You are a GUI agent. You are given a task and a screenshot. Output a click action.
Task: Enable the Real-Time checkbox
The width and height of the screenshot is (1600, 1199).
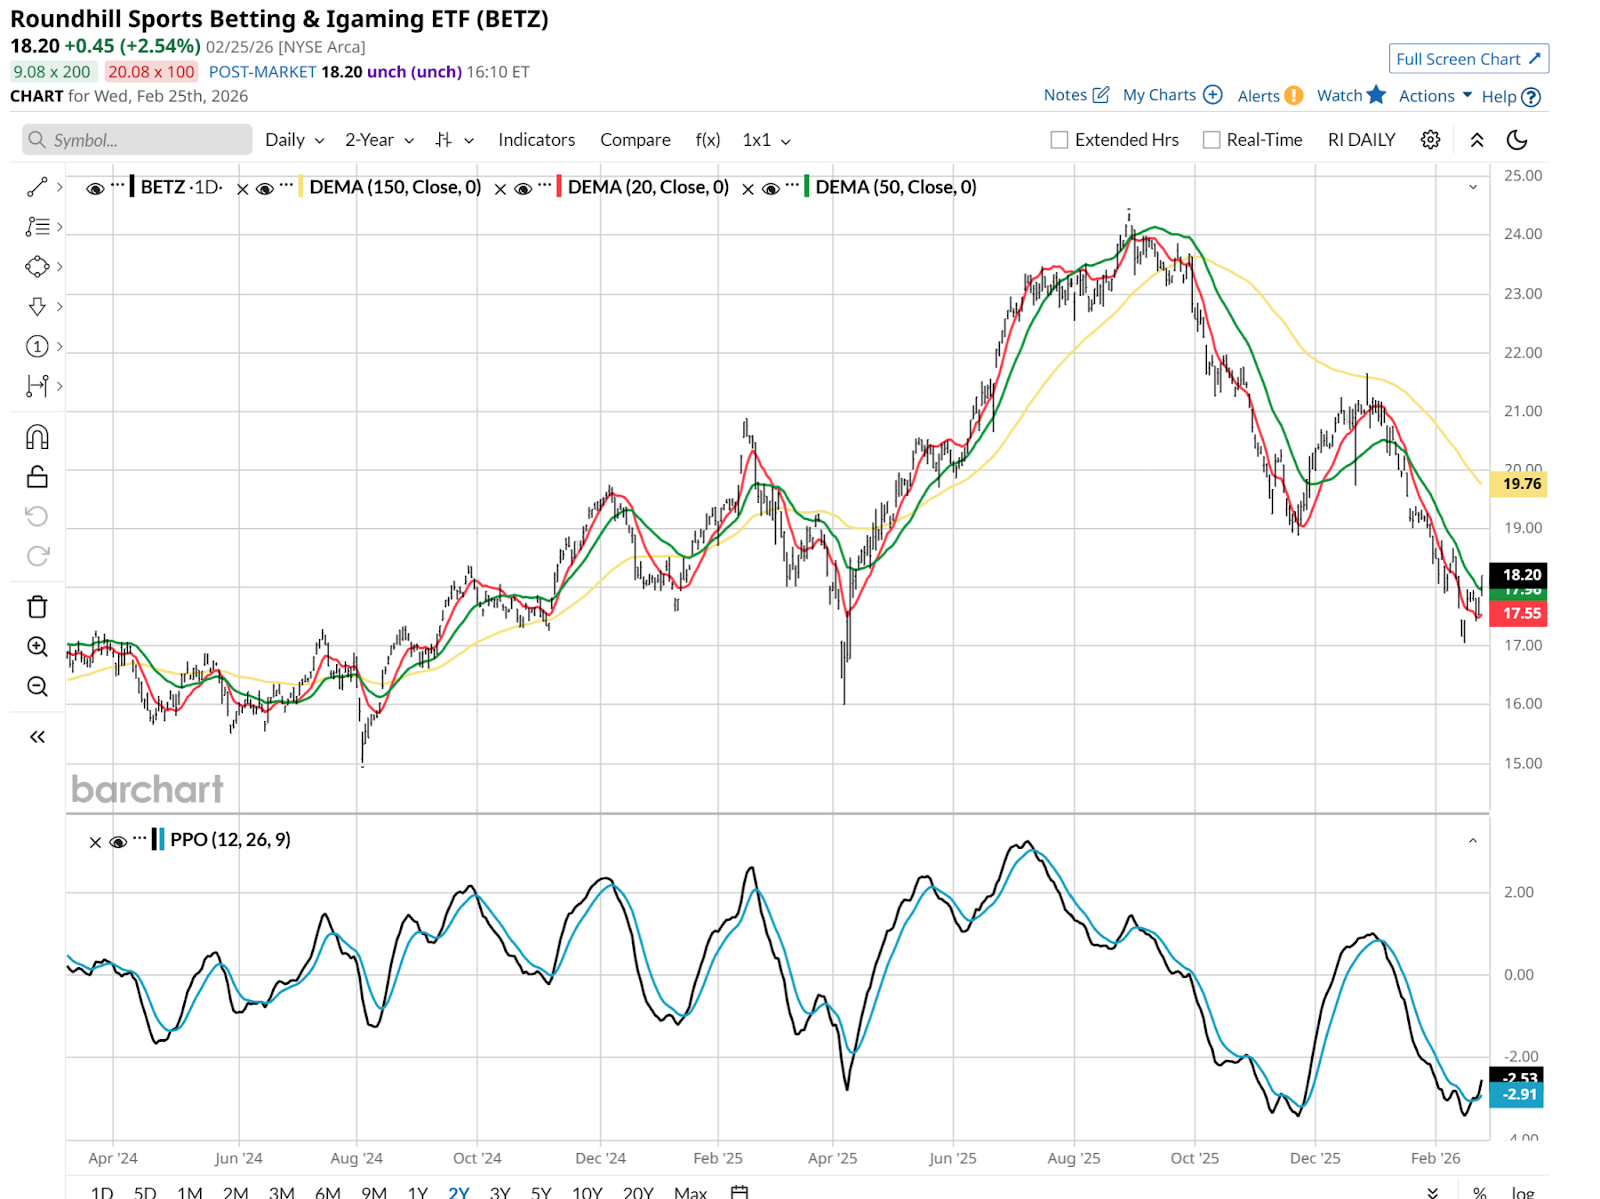tap(1211, 140)
